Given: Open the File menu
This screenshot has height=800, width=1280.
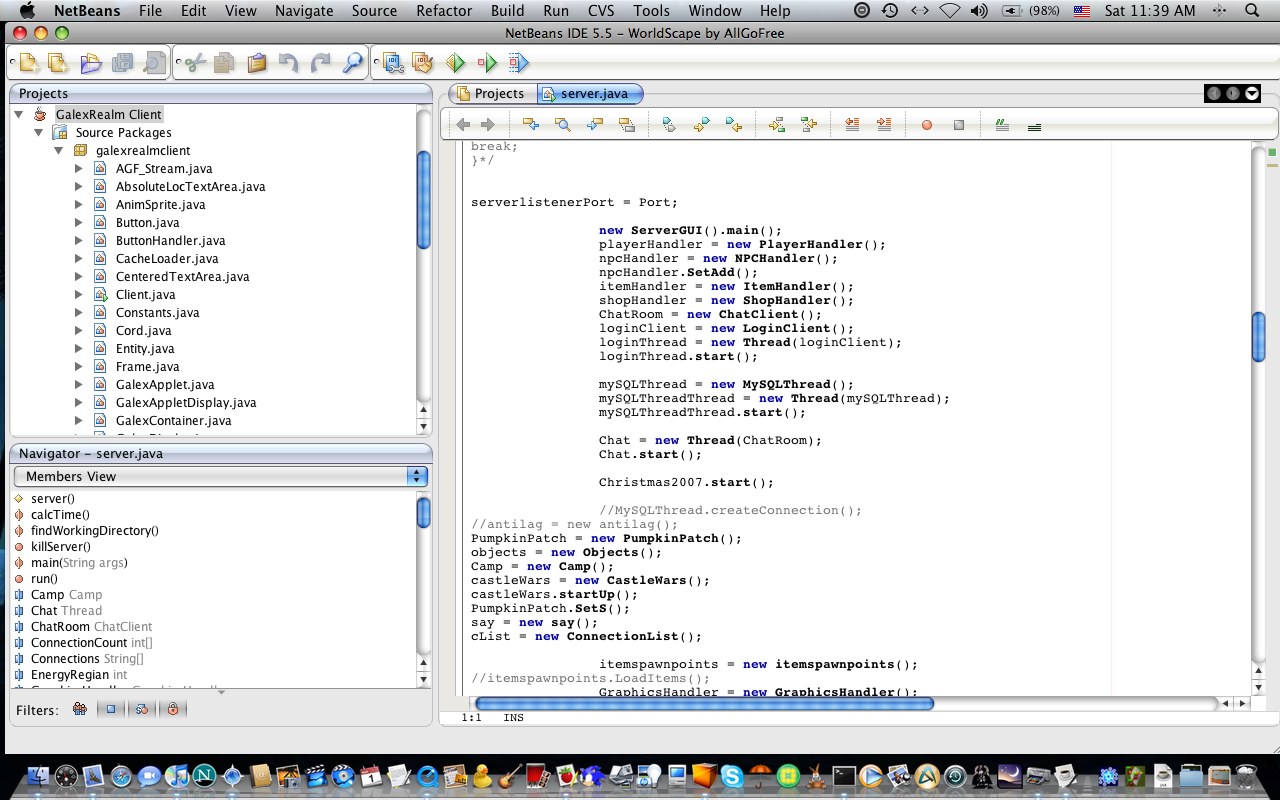Looking at the screenshot, I should 150,11.
